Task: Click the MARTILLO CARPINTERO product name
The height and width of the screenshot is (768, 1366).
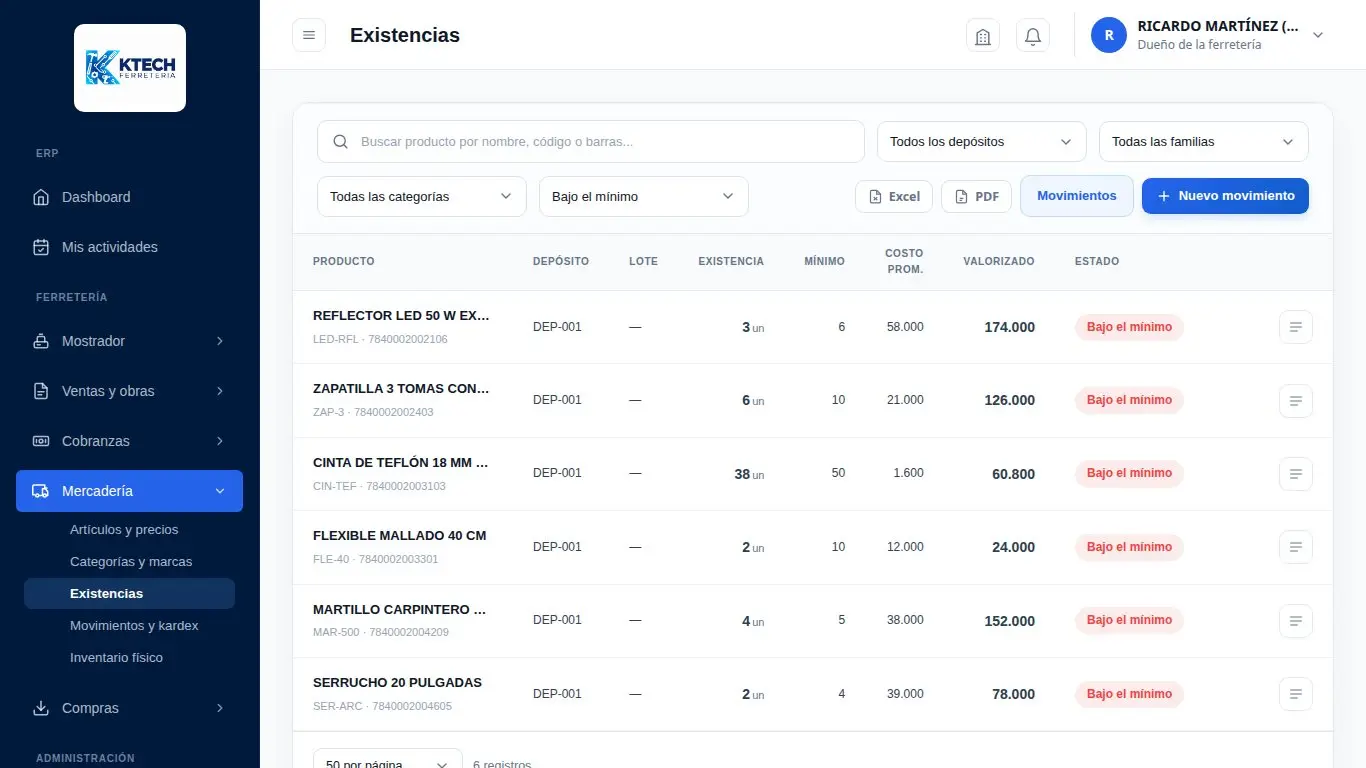Action: point(400,609)
